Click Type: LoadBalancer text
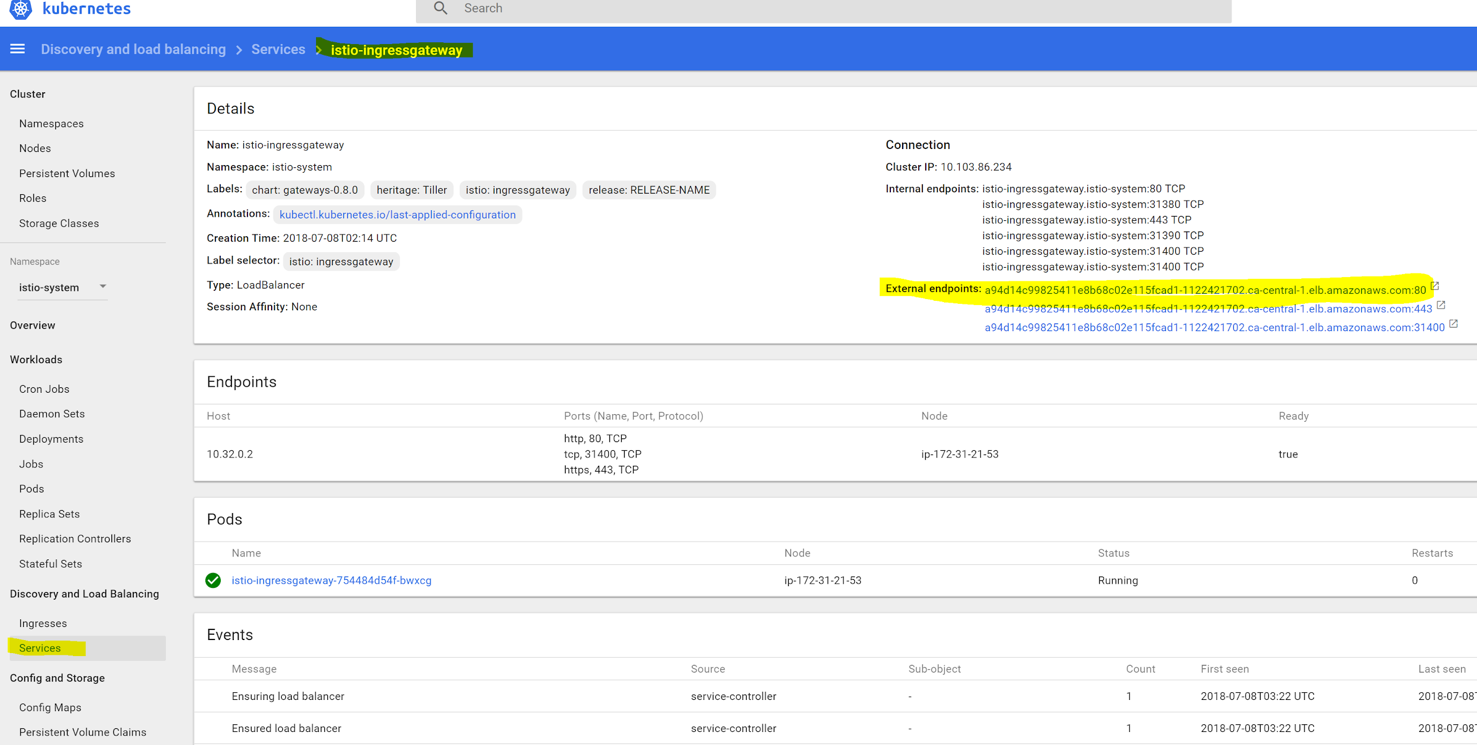This screenshot has height=745, width=1477. 256,285
